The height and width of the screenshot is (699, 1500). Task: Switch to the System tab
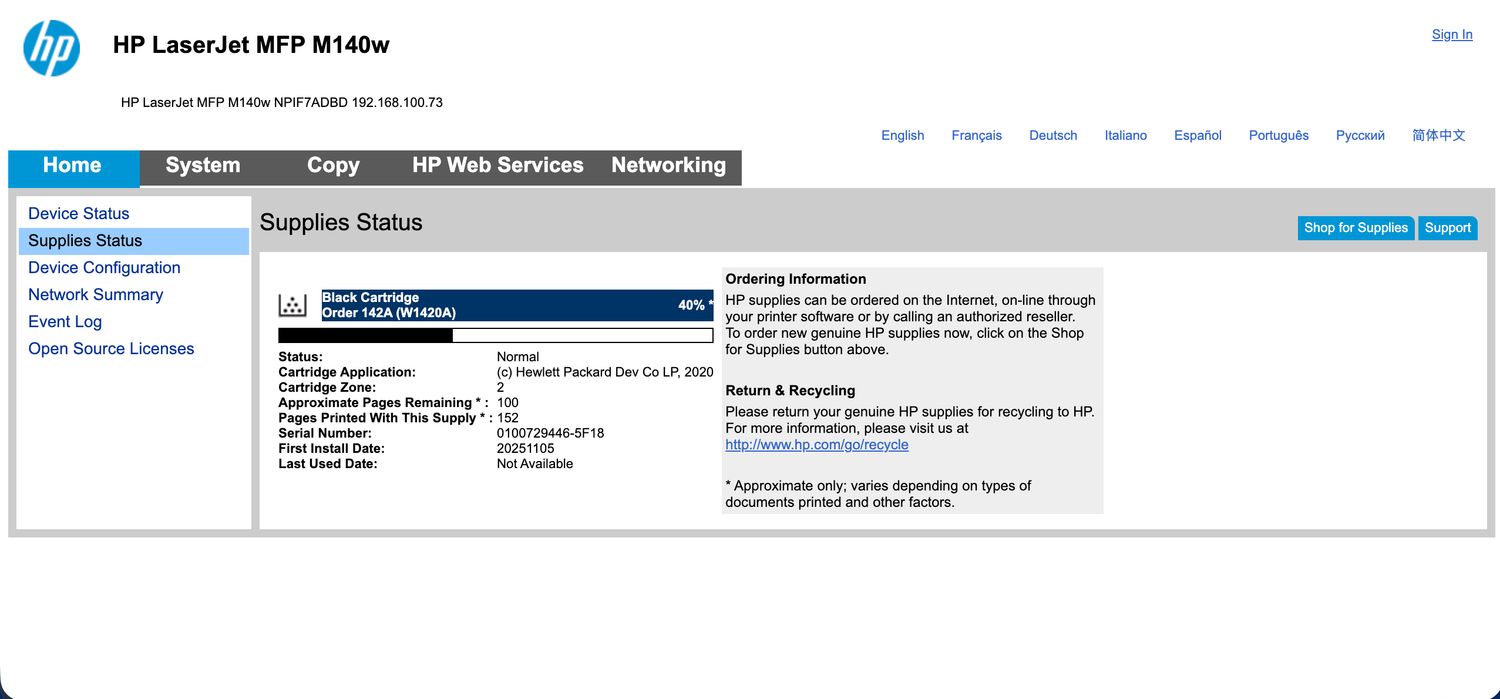click(203, 167)
